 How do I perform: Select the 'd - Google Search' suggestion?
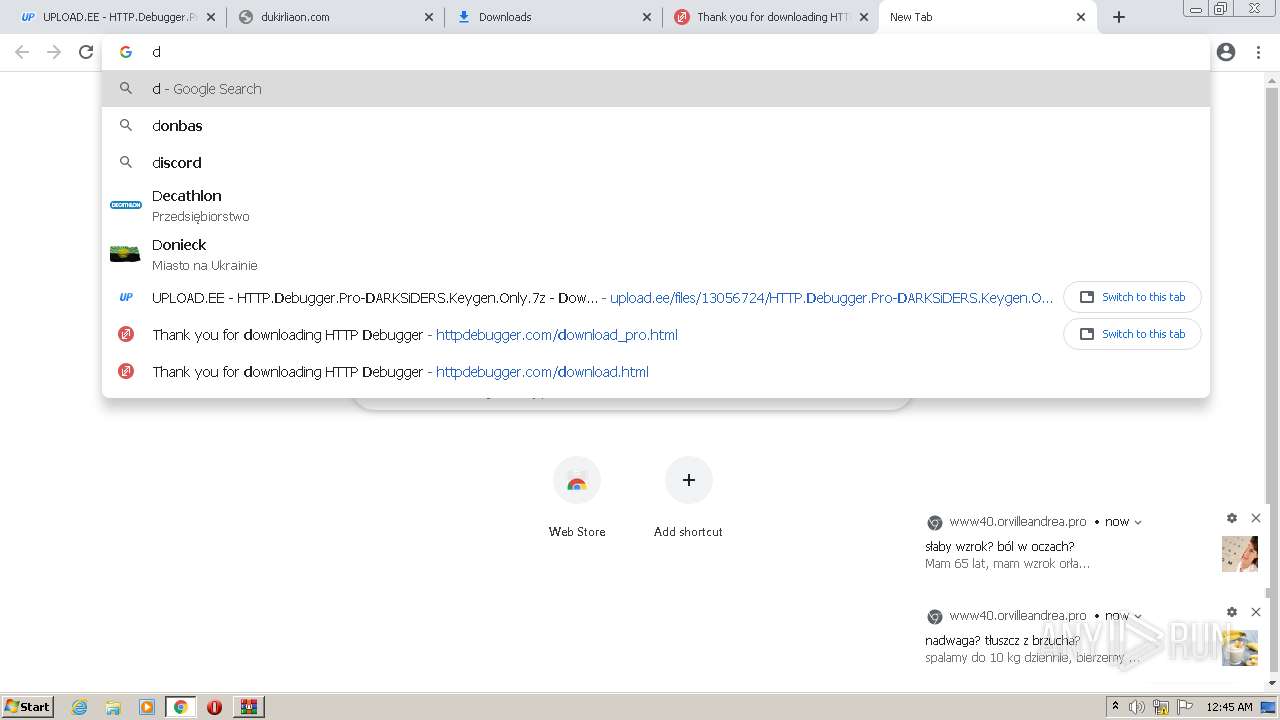[656, 88]
